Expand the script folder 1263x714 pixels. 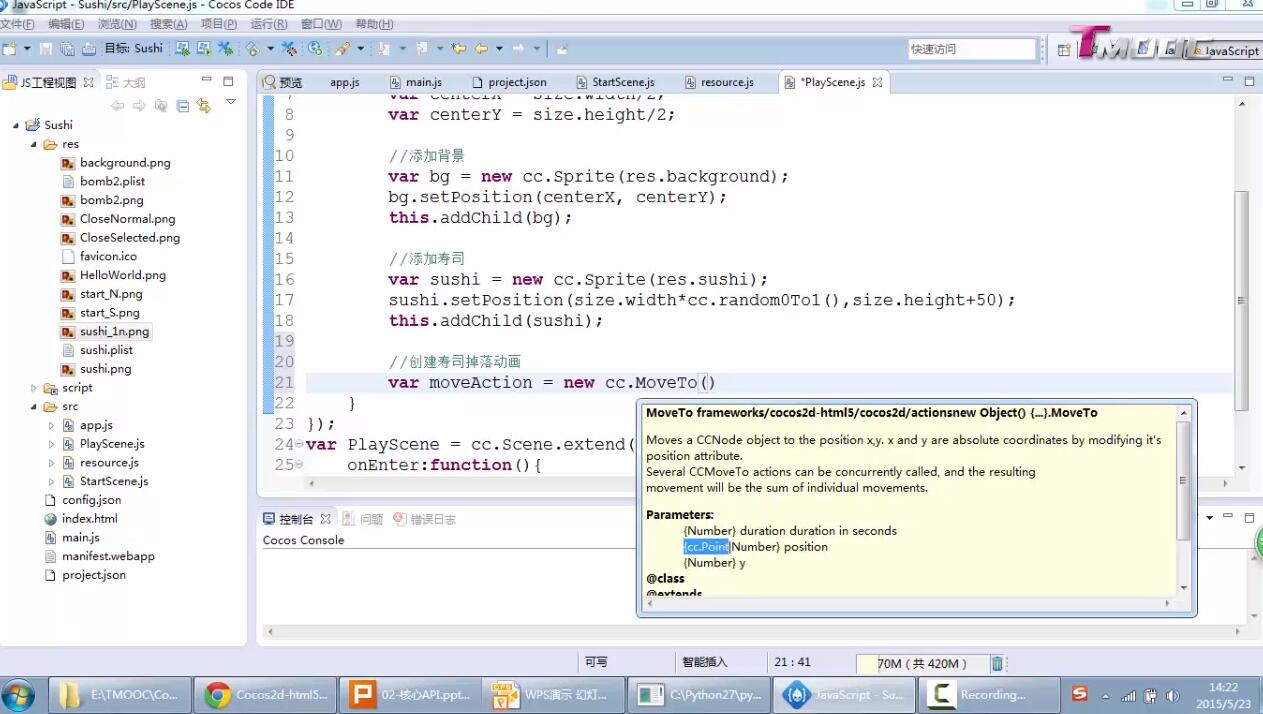(x=35, y=388)
